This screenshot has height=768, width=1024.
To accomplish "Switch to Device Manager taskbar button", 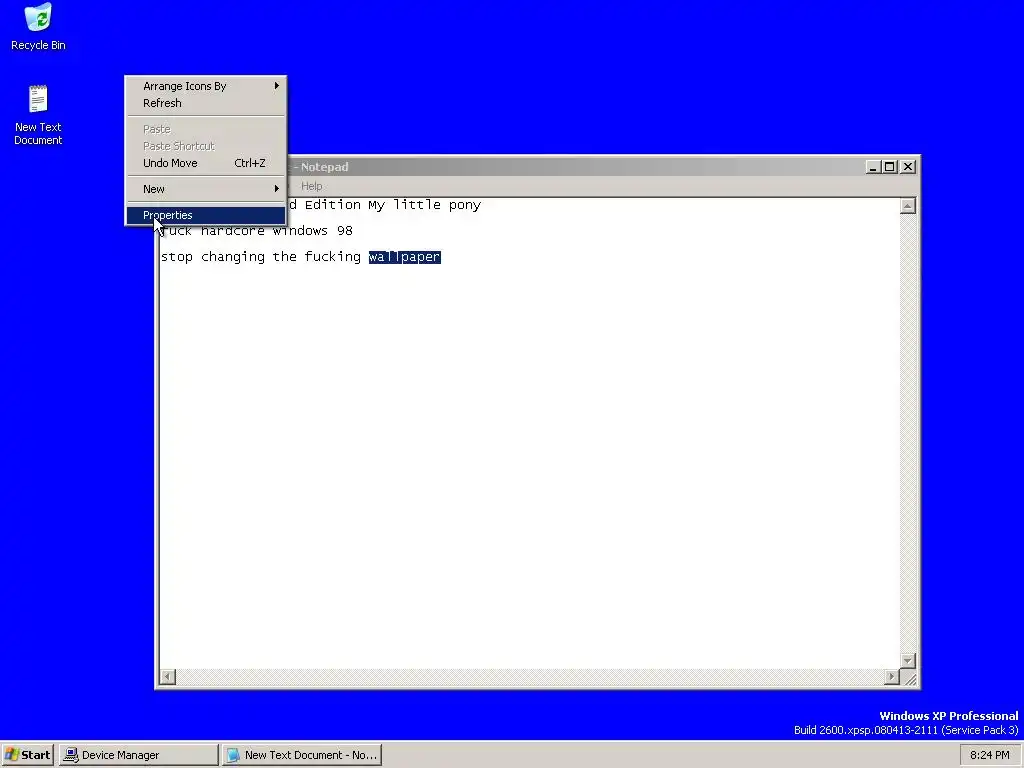I will 138,755.
